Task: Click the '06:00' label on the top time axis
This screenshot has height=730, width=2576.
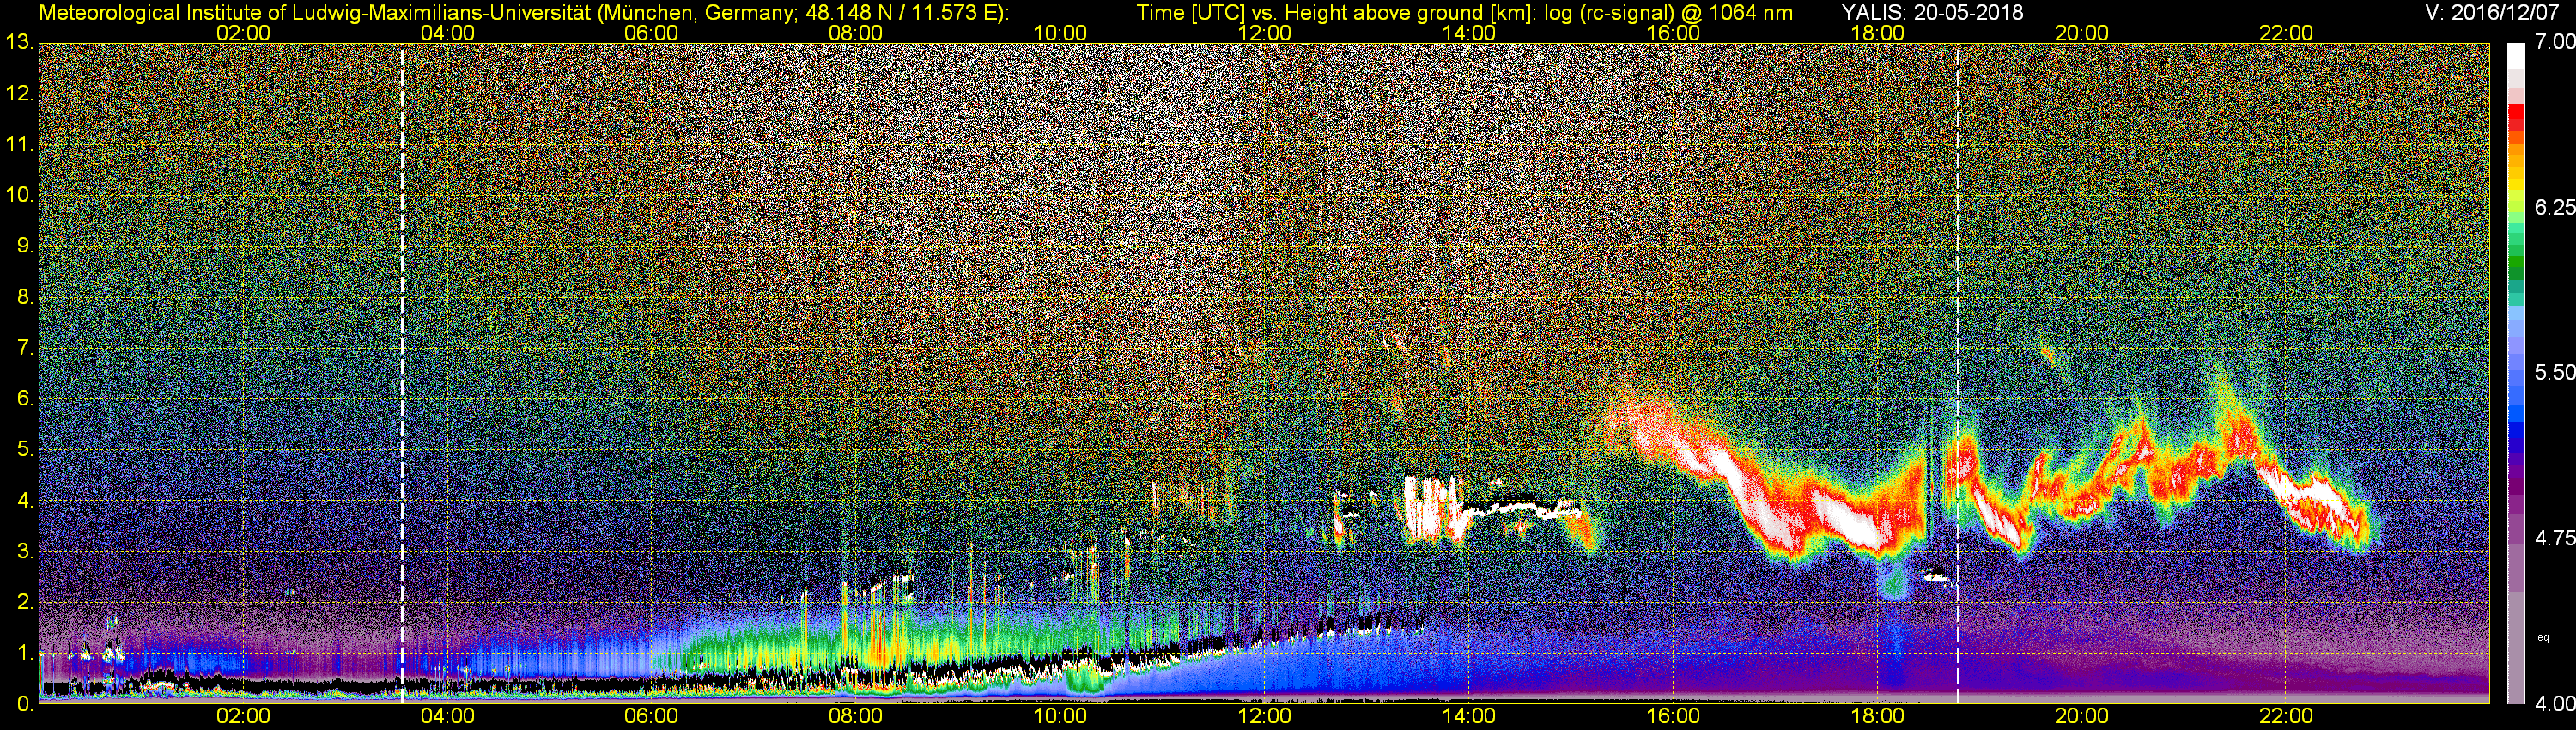Action: (x=651, y=33)
